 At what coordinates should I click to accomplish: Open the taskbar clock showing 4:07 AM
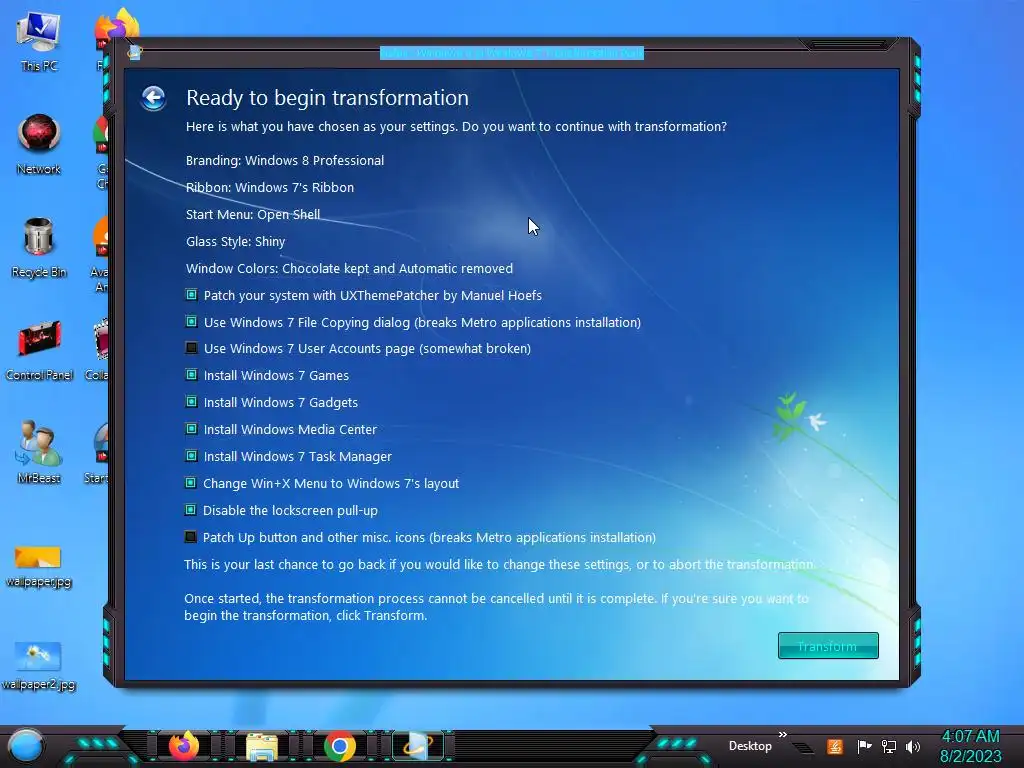[970, 746]
